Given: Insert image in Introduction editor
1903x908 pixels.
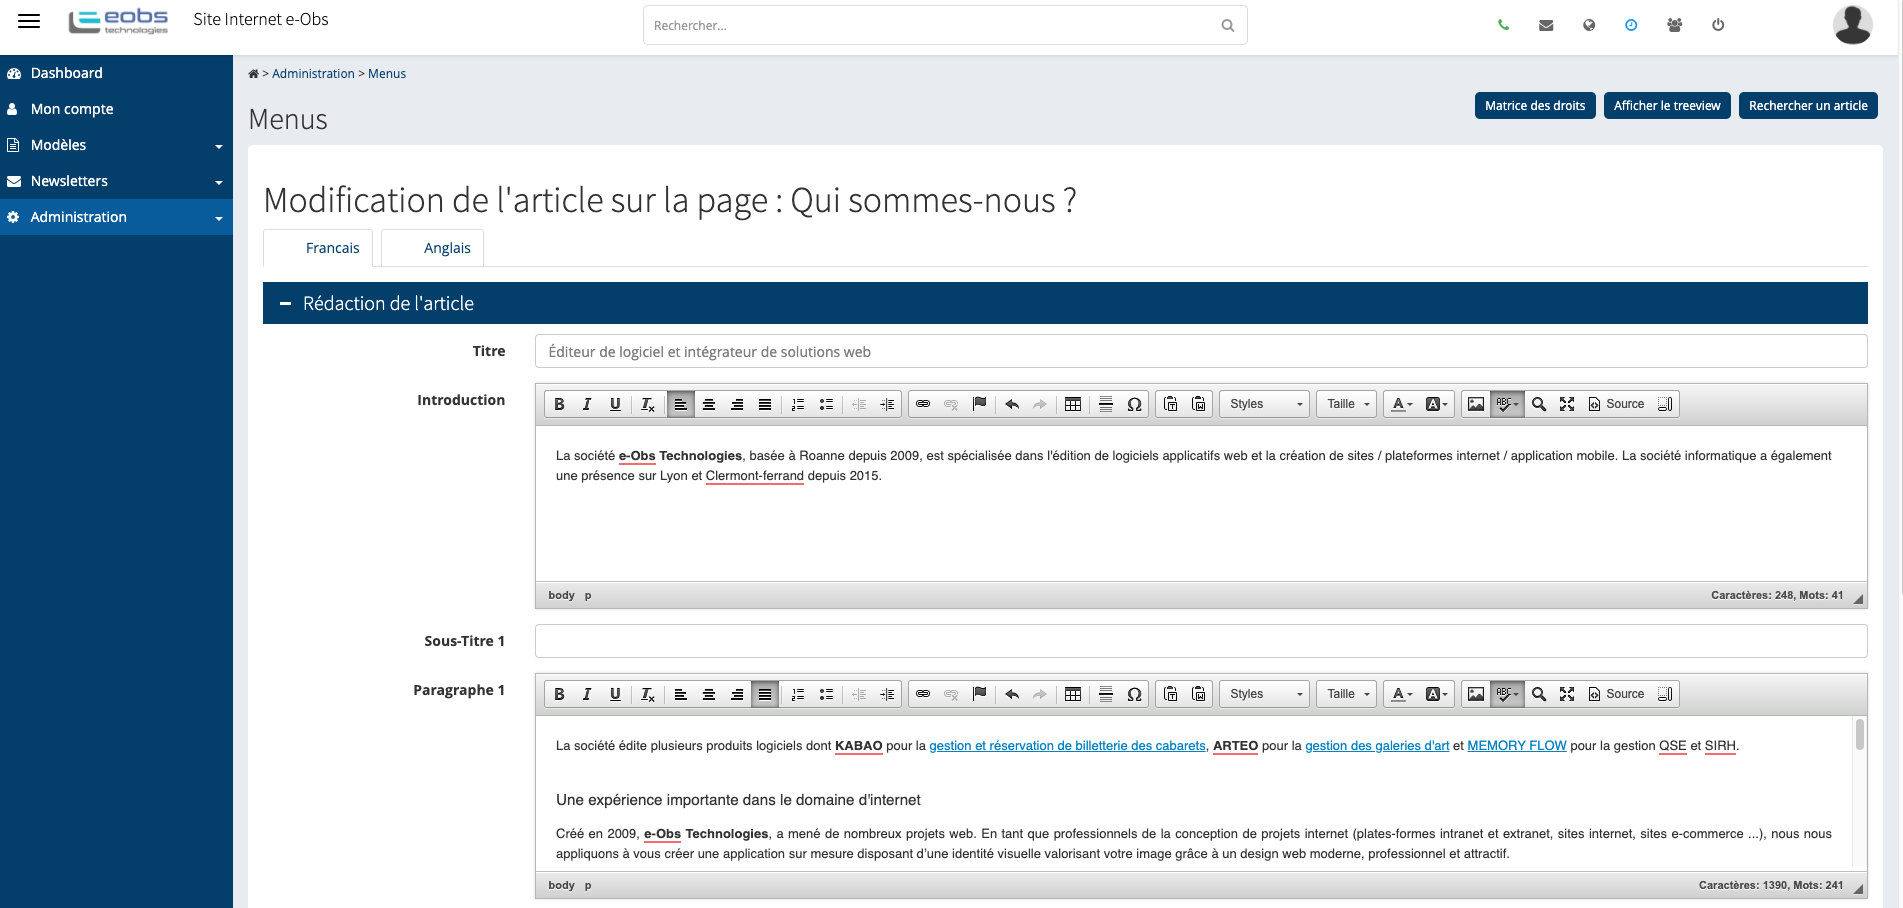Looking at the screenshot, I should 1476,404.
